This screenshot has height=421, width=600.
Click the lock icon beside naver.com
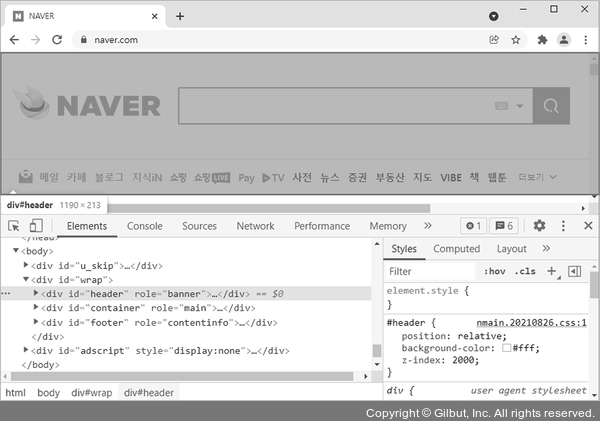(x=84, y=40)
